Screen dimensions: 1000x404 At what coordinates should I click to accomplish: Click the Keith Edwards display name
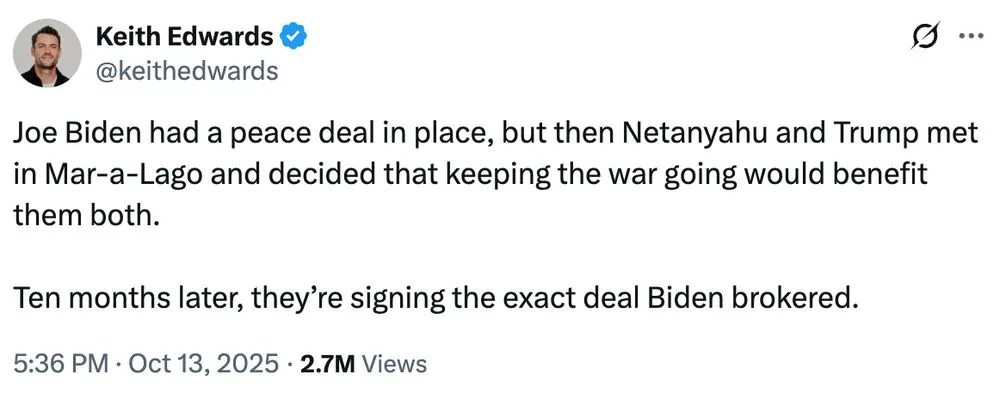[x=184, y=38]
